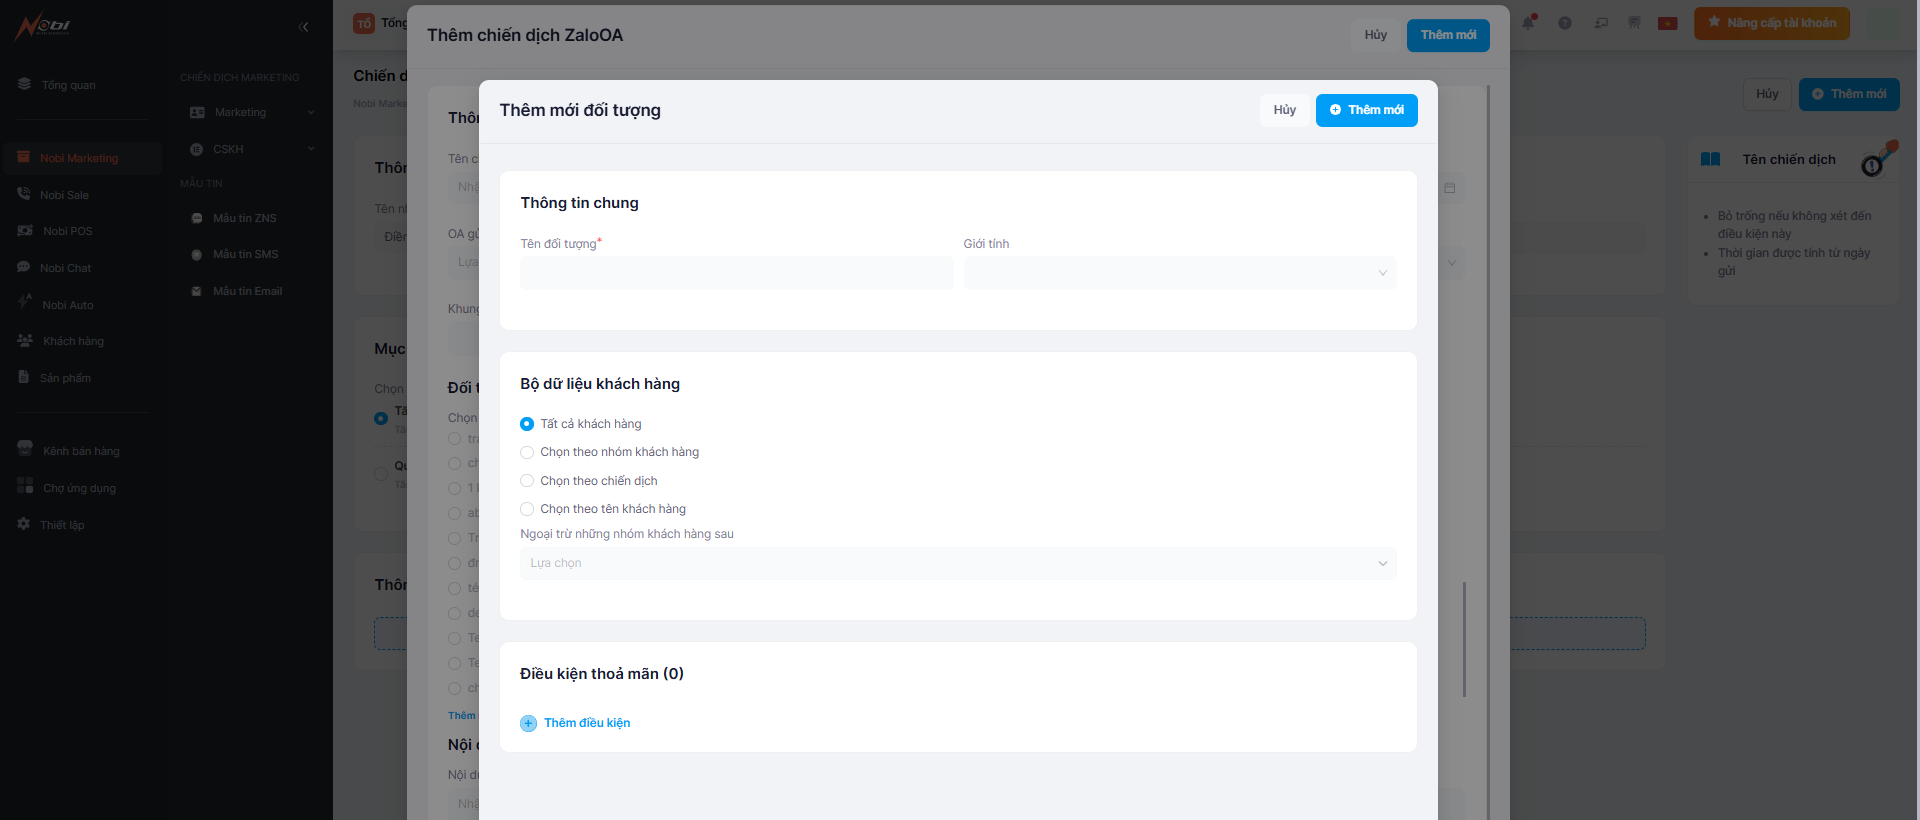Image resolution: width=1920 pixels, height=820 pixels.
Task: Click the book icon next to Tên chiến dịch
Action: click(1710, 159)
